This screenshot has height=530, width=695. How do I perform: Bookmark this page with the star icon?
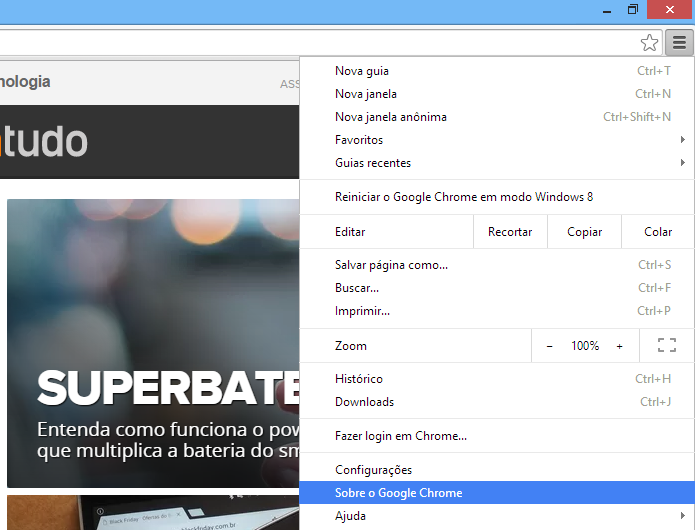pos(649,43)
